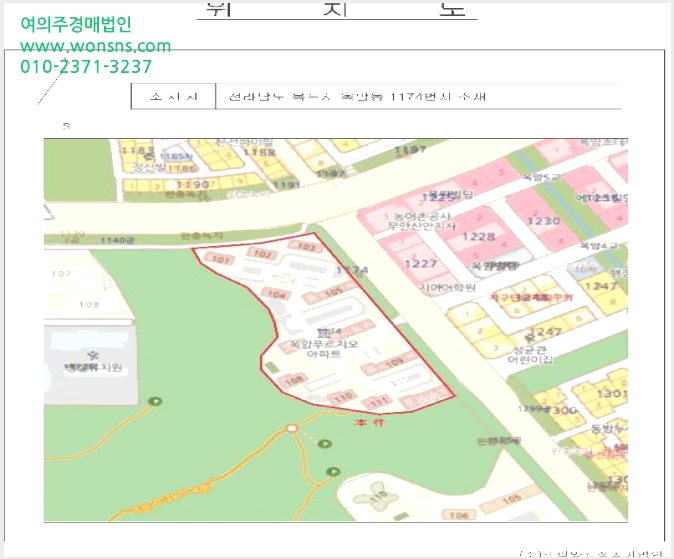Screen dimensions: 674x559
Task: Click the lot number 1188 label
Action: coord(259,152)
